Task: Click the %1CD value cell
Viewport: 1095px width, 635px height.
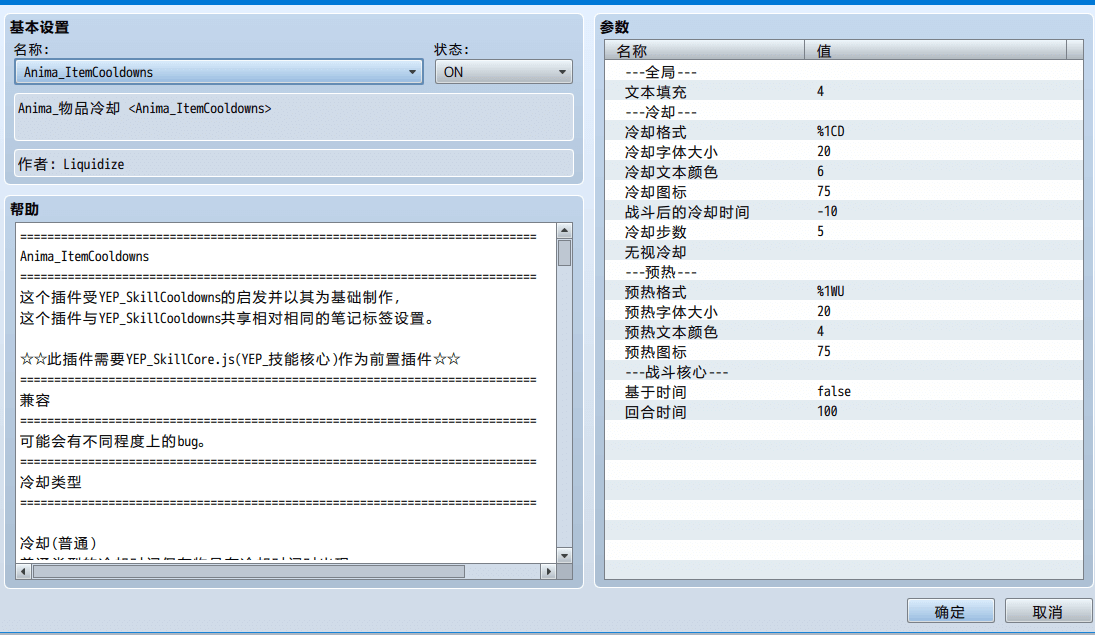Action: 830,131
